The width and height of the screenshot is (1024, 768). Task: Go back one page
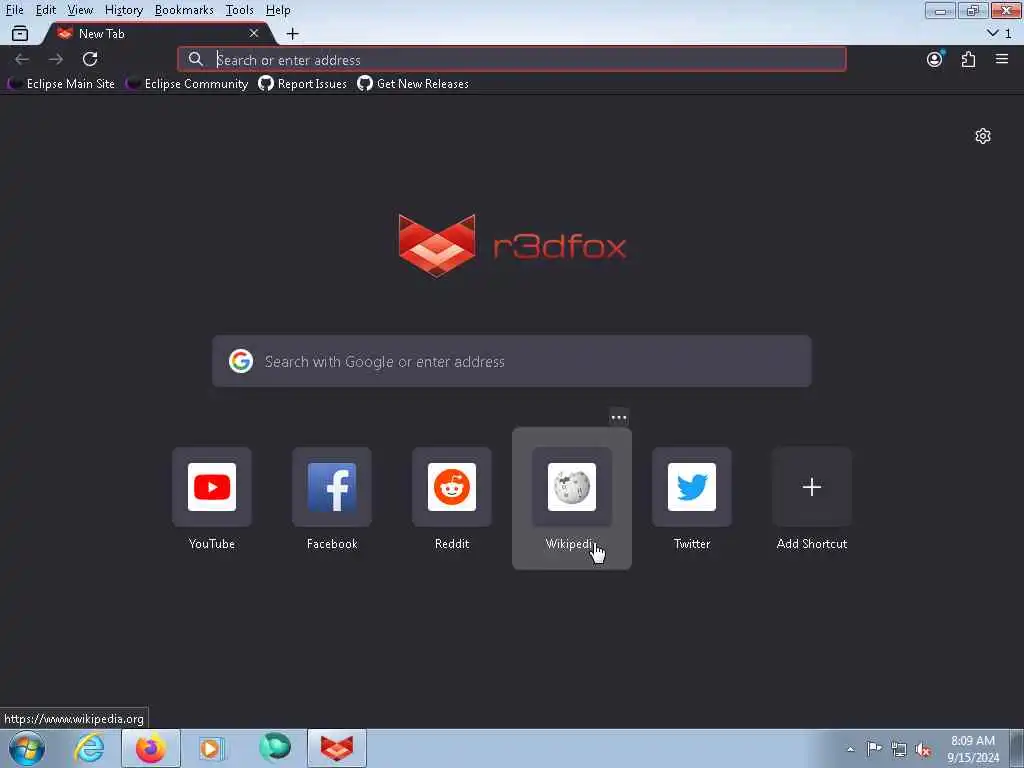pyautogui.click(x=22, y=59)
